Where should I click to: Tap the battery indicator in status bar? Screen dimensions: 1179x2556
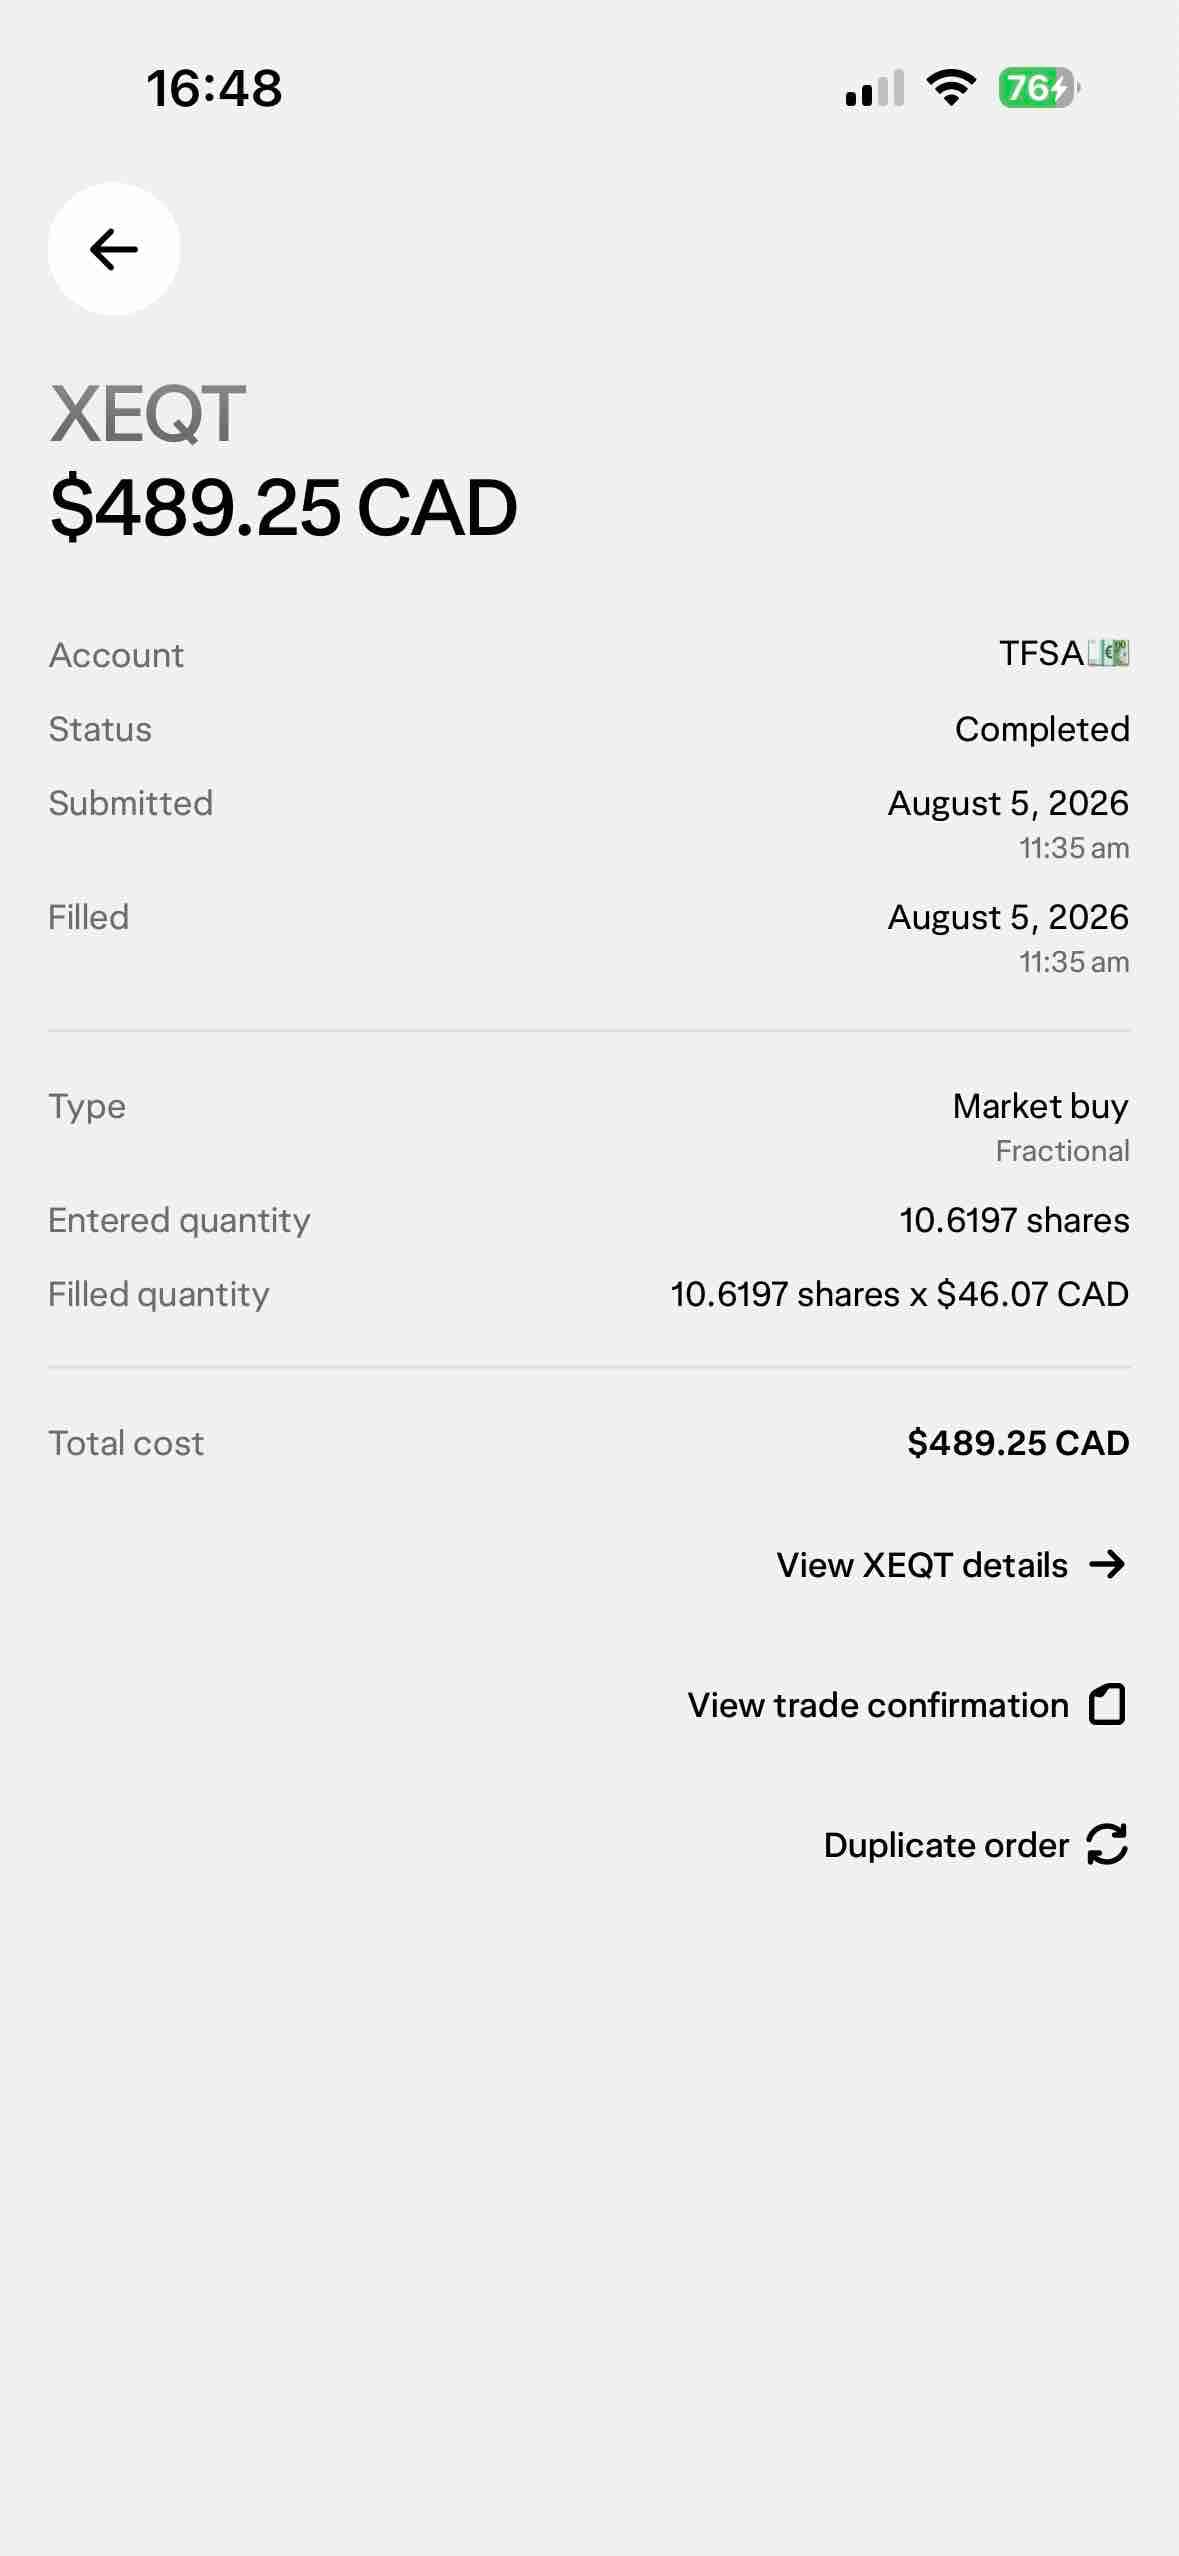1039,88
